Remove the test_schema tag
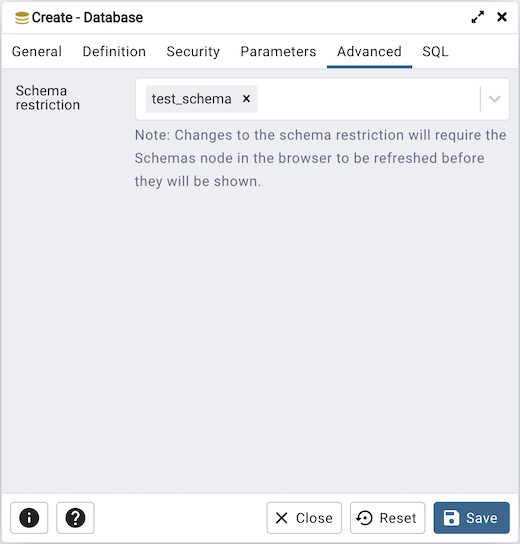The image size is (520, 544). click(246, 99)
